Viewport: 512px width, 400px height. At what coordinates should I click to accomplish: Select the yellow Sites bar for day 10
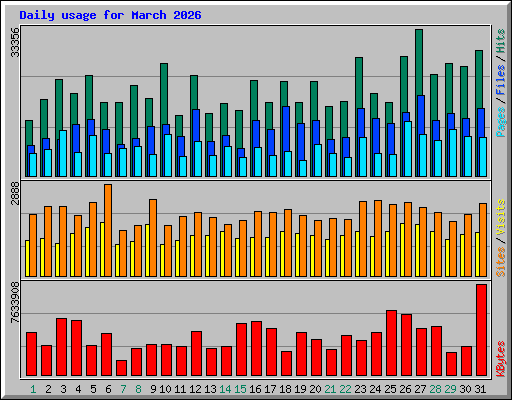point(162,260)
